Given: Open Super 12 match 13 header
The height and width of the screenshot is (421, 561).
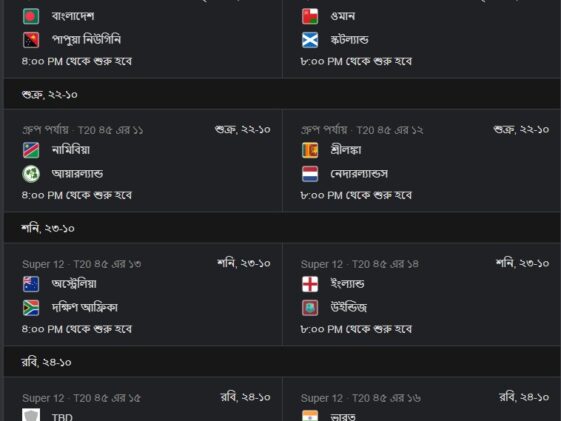Looking at the screenshot, I should click(x=82, y=264).
